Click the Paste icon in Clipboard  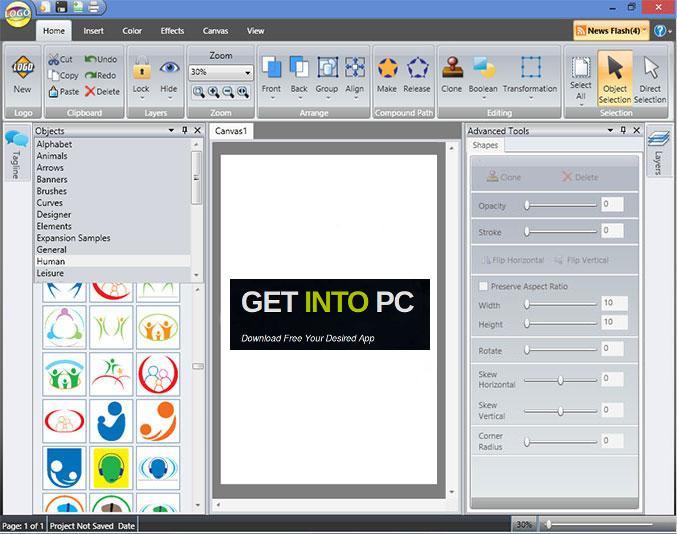[x=54, y=91]
